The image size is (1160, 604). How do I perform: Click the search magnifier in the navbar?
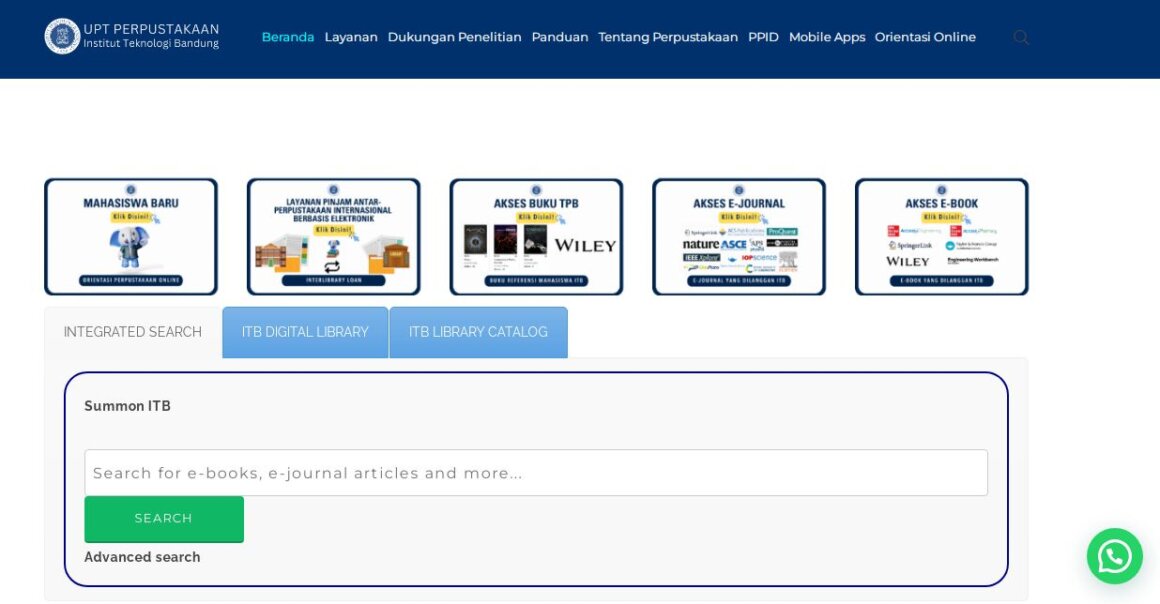[x=1021, y=37]
